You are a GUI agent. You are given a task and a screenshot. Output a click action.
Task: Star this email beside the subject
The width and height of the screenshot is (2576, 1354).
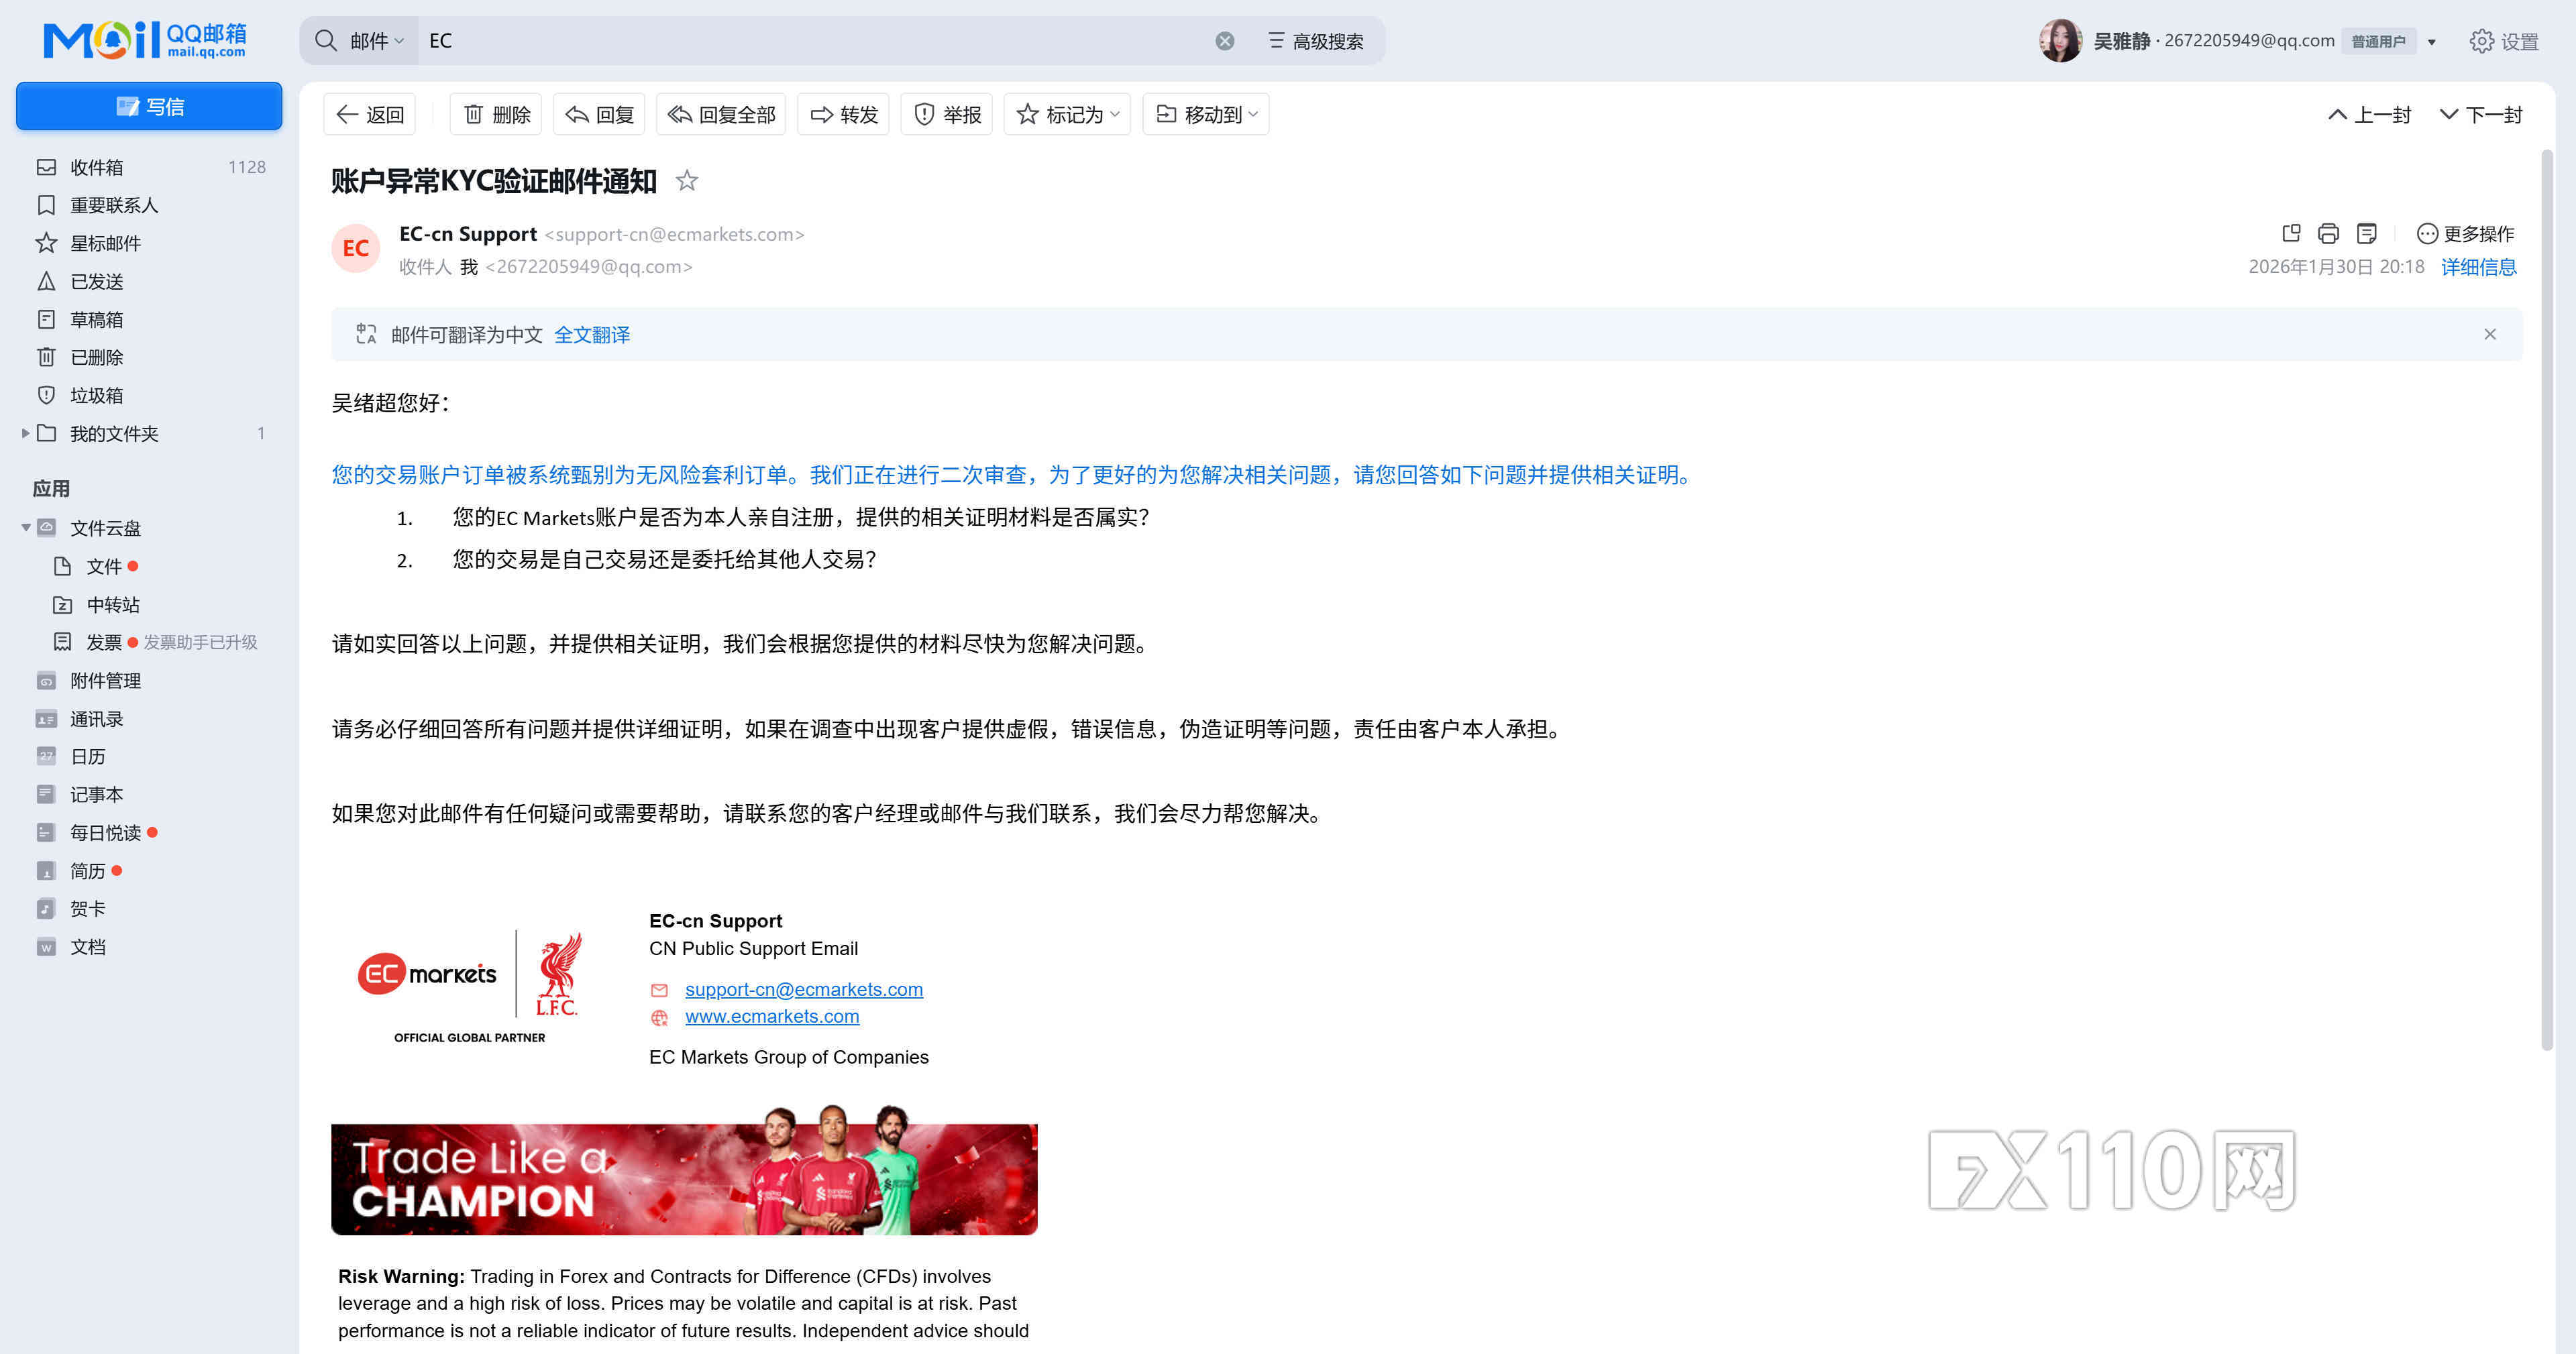(x=687, y=181)
